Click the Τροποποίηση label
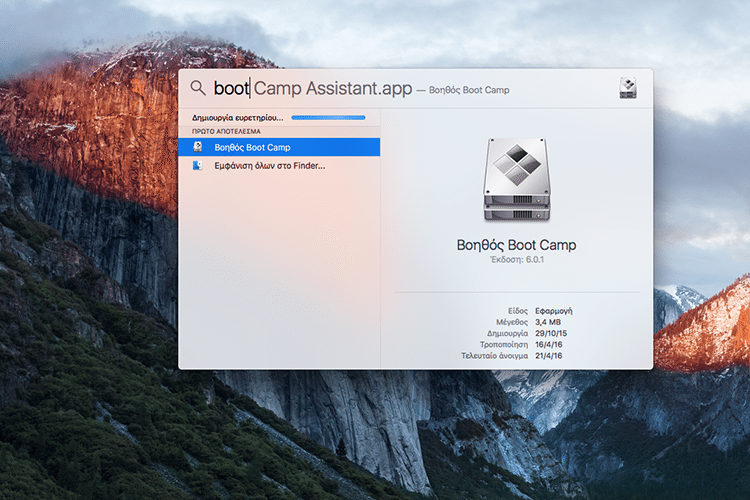750x500 pixels. click(504, 344)
